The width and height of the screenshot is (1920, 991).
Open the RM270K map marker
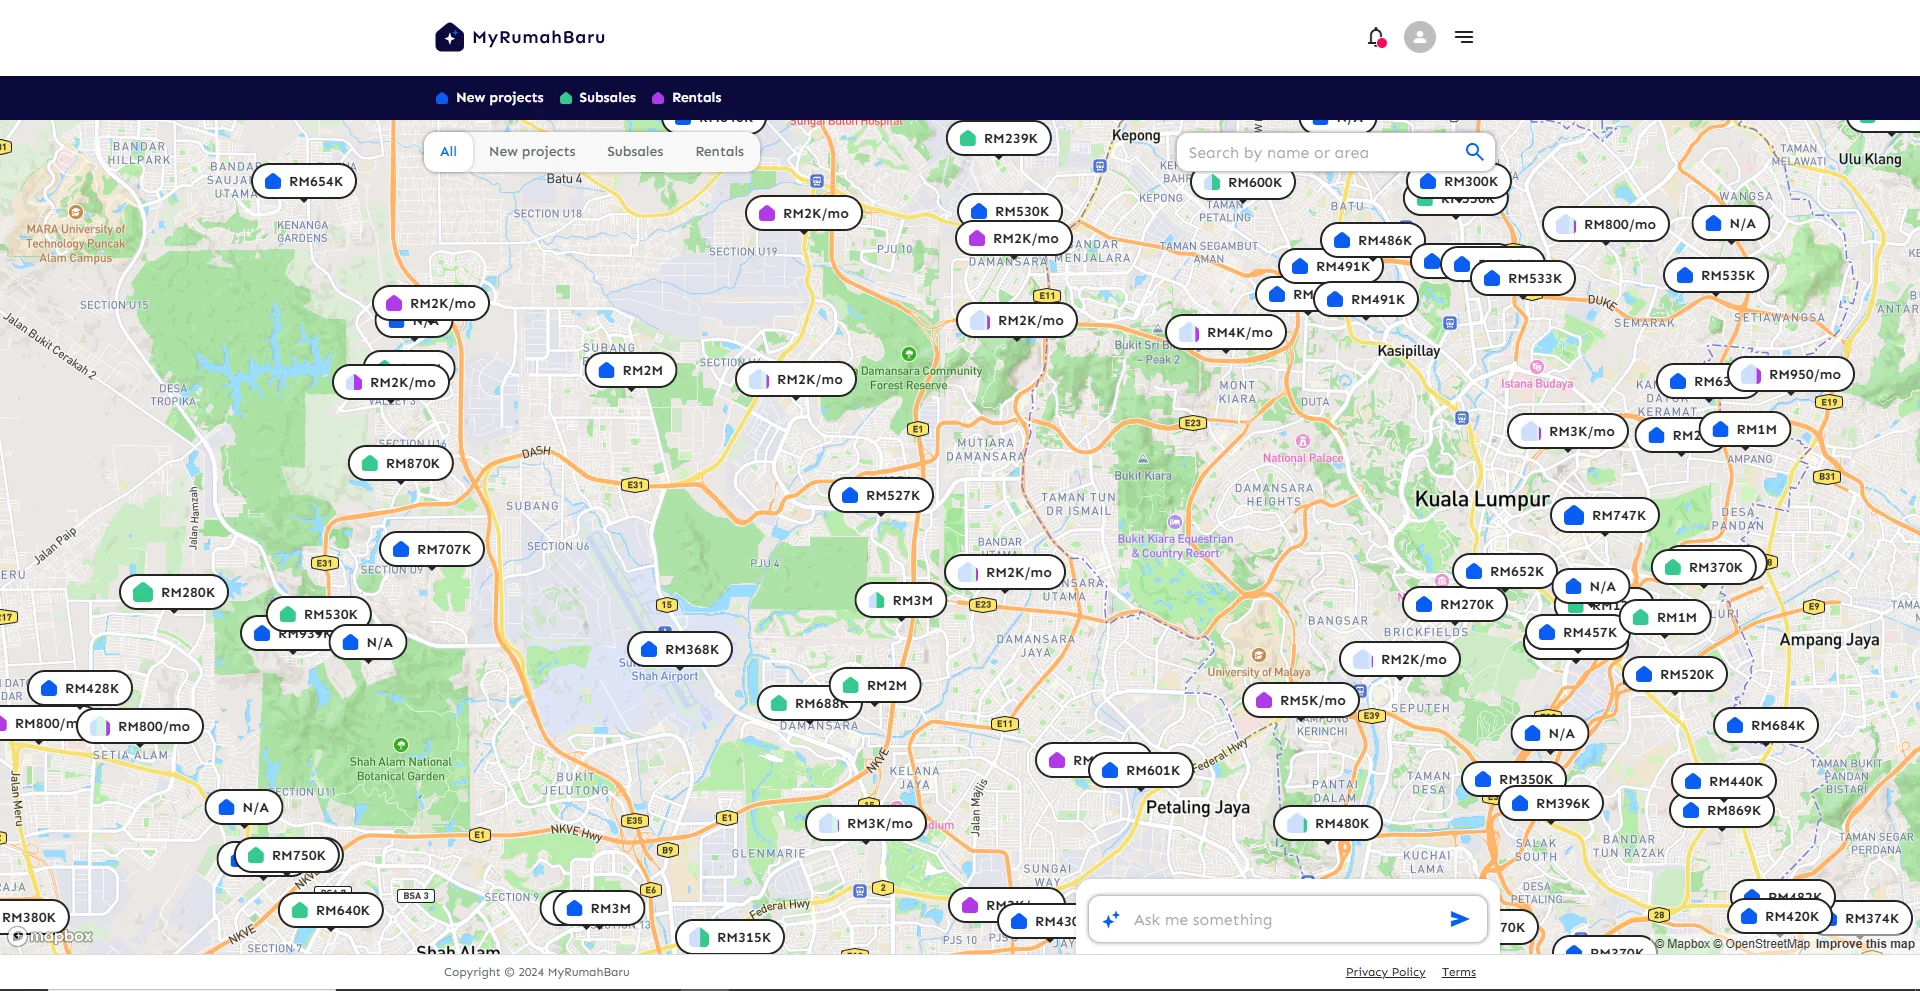point(1455,605)
